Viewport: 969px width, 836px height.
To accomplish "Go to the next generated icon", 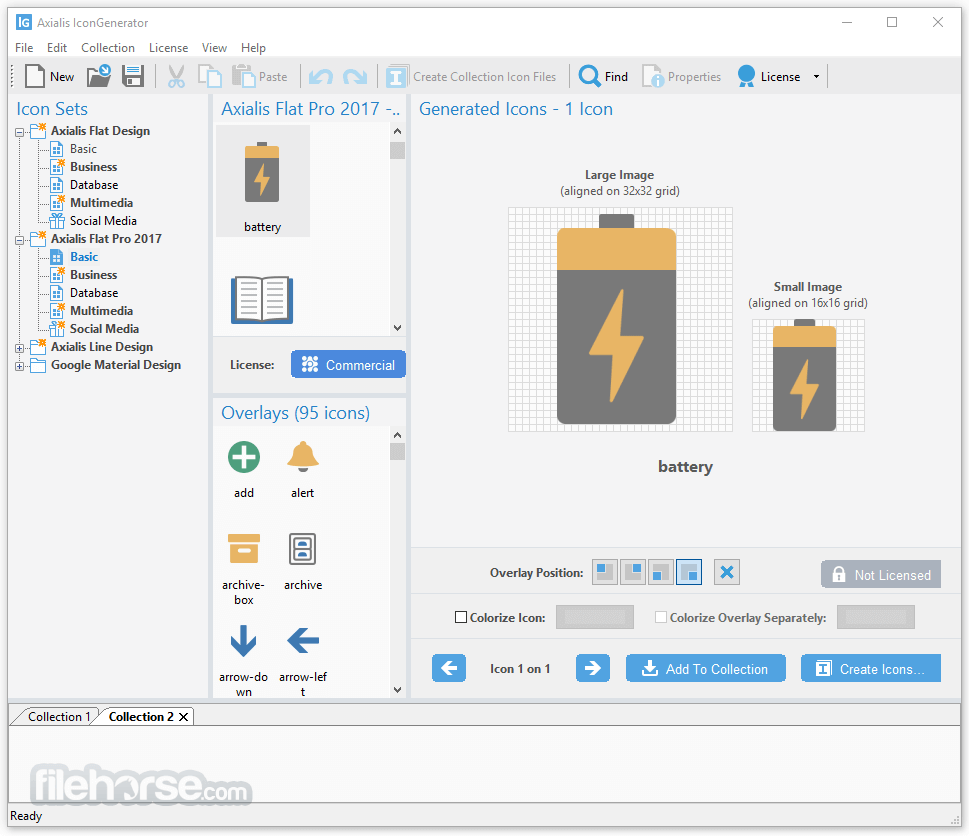I will [x=593, y=668].
